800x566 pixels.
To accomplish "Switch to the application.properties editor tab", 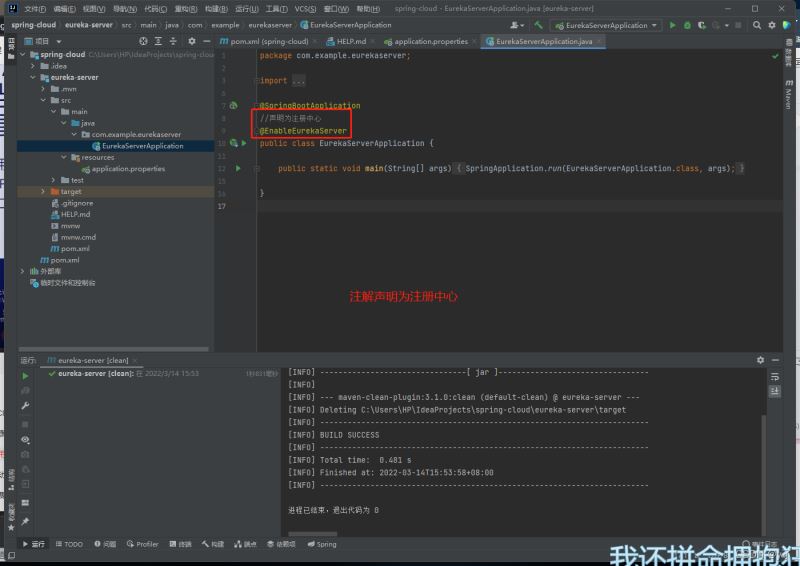I will tap(430, 41).
